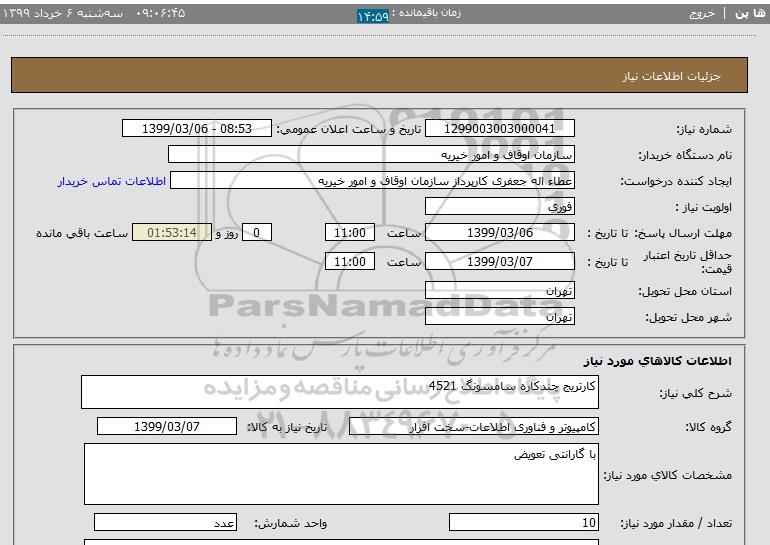The height and width of the screenshot is (545, 770).
Task: Click the header label زمان باقیمانده
Action: coord(427,13)
